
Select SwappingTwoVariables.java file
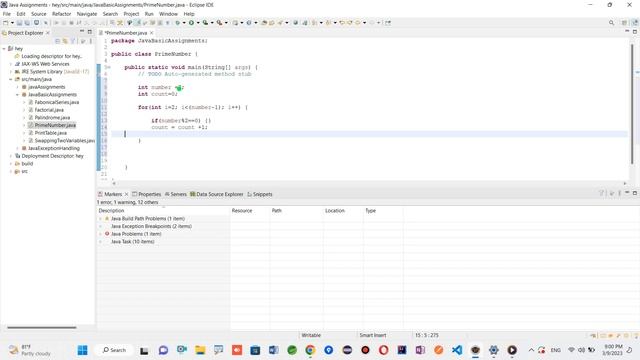(x=64, y=140)
